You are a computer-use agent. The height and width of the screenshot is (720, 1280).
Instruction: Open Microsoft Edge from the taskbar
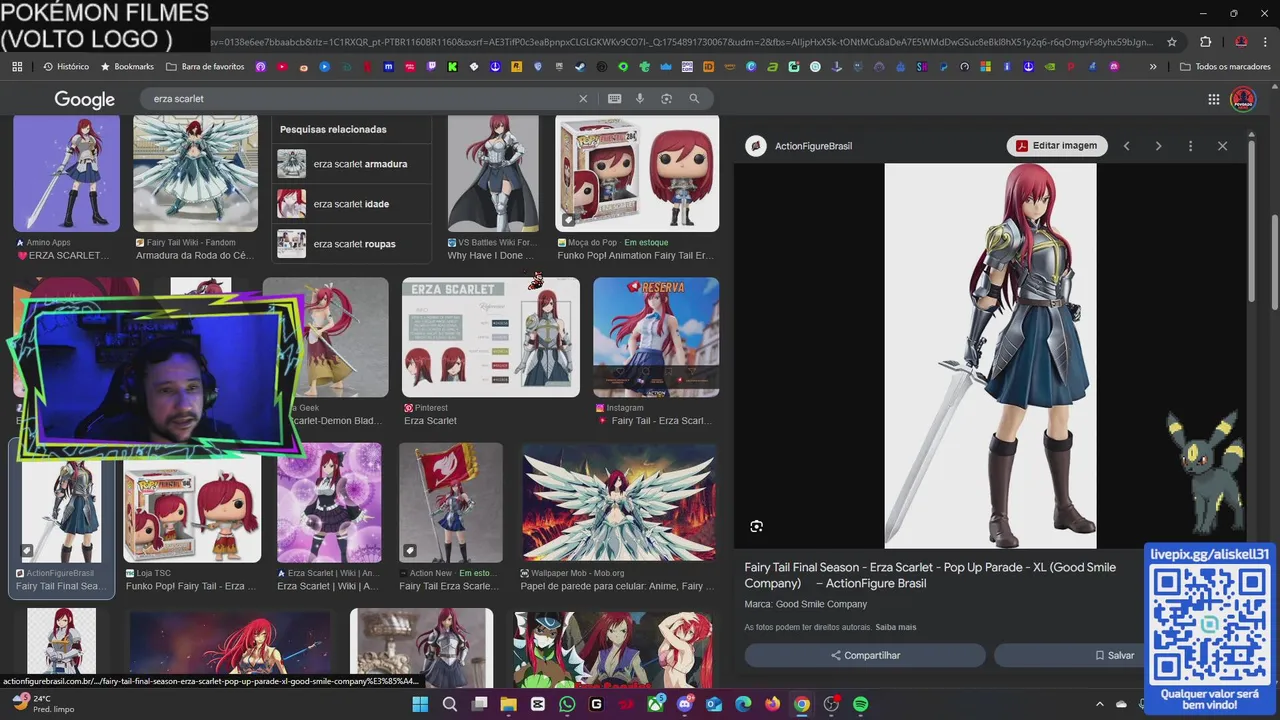743,704
